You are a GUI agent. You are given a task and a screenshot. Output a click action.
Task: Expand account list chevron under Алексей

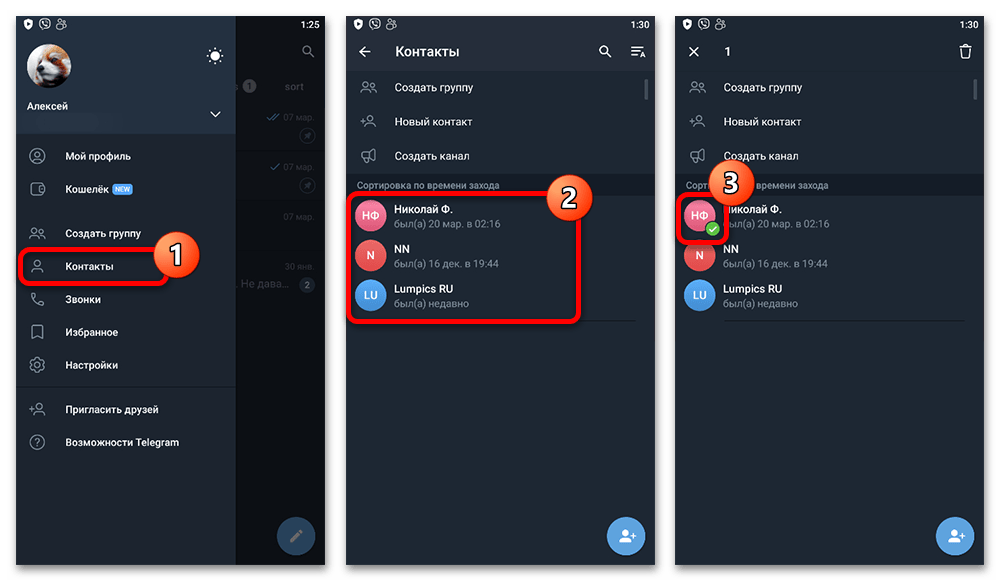216,114
